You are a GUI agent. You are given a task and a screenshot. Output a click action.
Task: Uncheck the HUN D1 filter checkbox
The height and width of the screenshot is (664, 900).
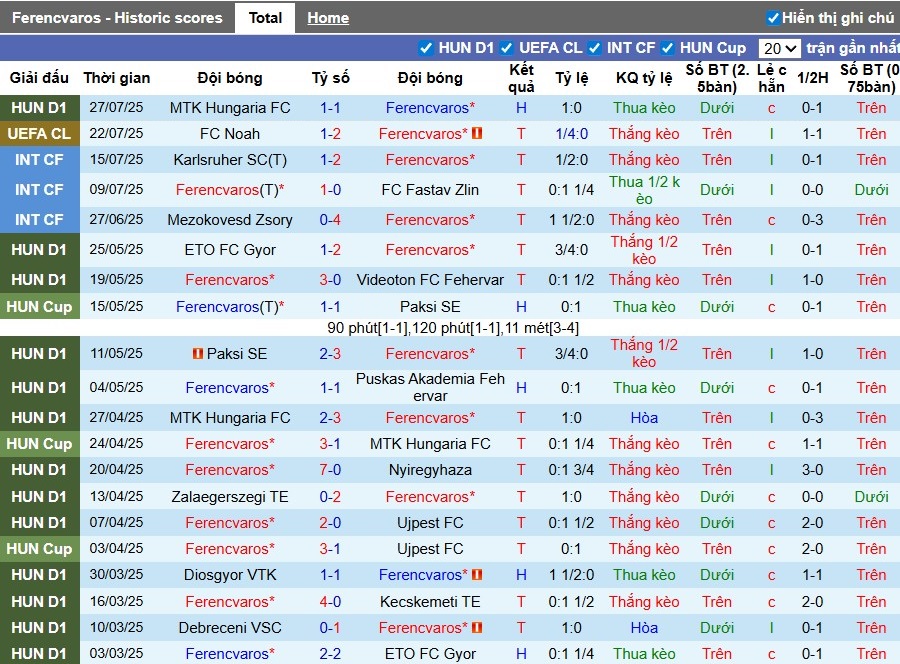point(425,48)
